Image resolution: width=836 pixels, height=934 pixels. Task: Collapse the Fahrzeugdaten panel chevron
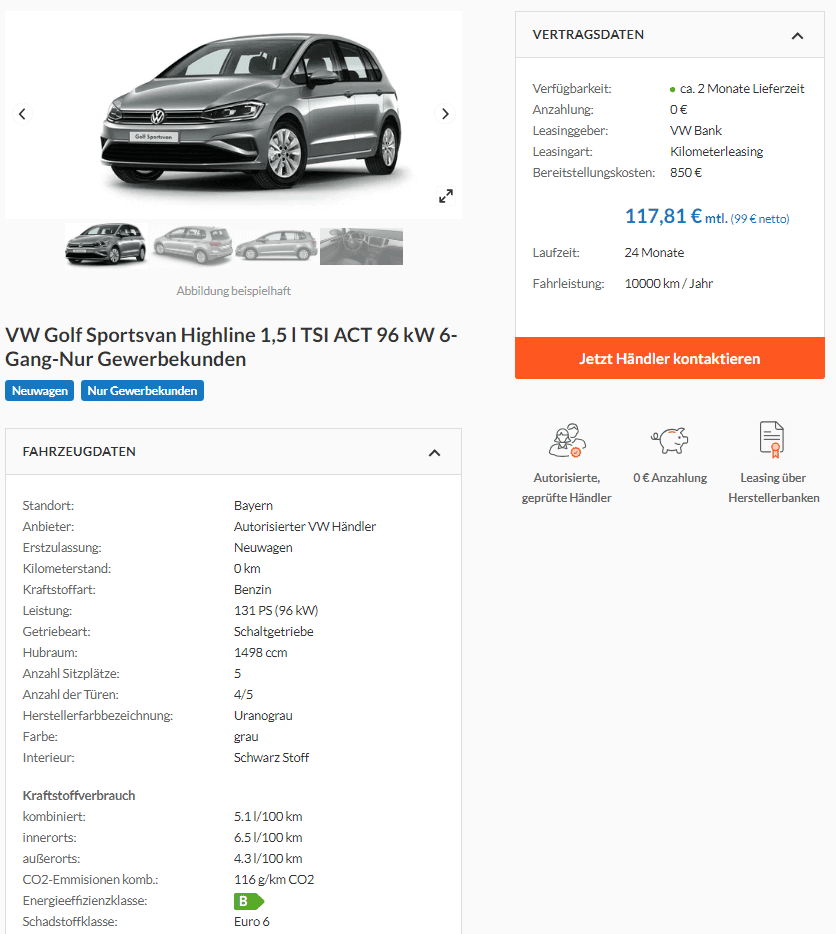[x=434, y=453]
